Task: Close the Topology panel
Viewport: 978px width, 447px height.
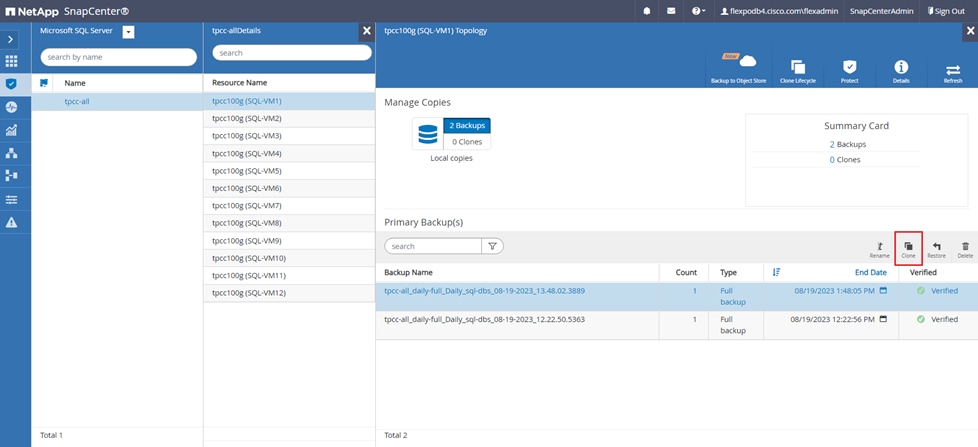Action: pos(970,31)
